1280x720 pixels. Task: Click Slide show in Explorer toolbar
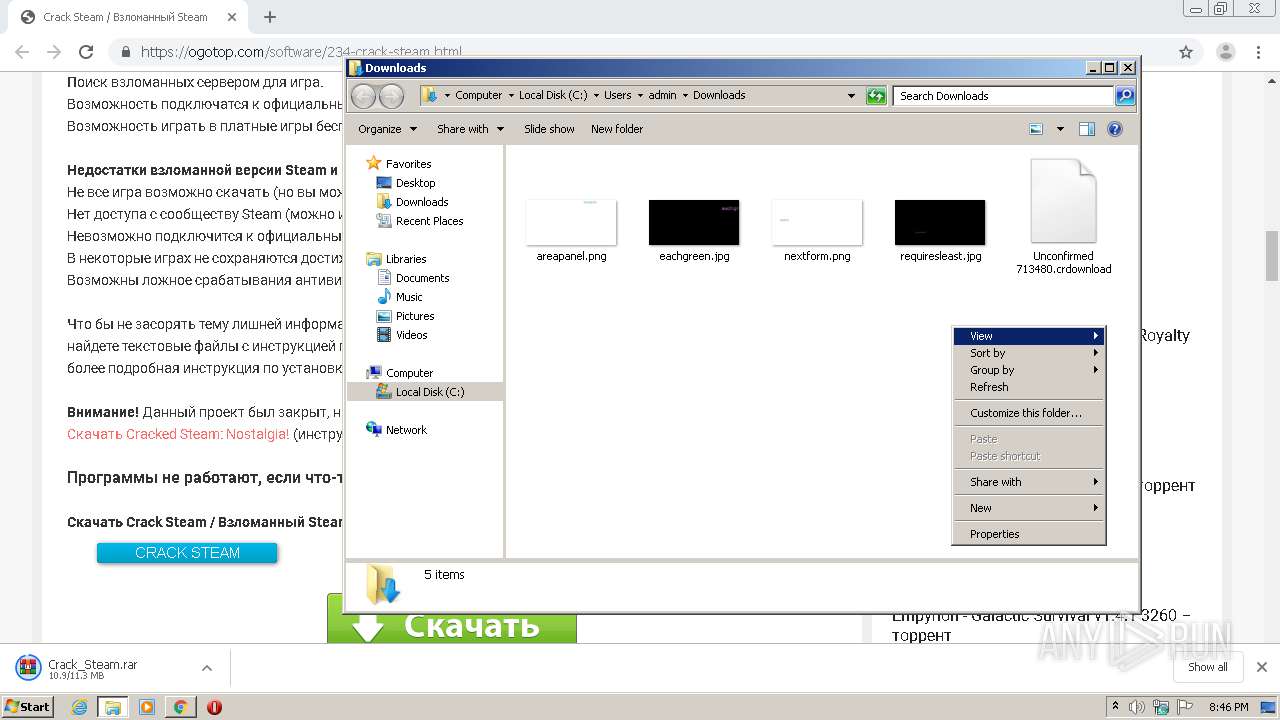tap(549, 129)
